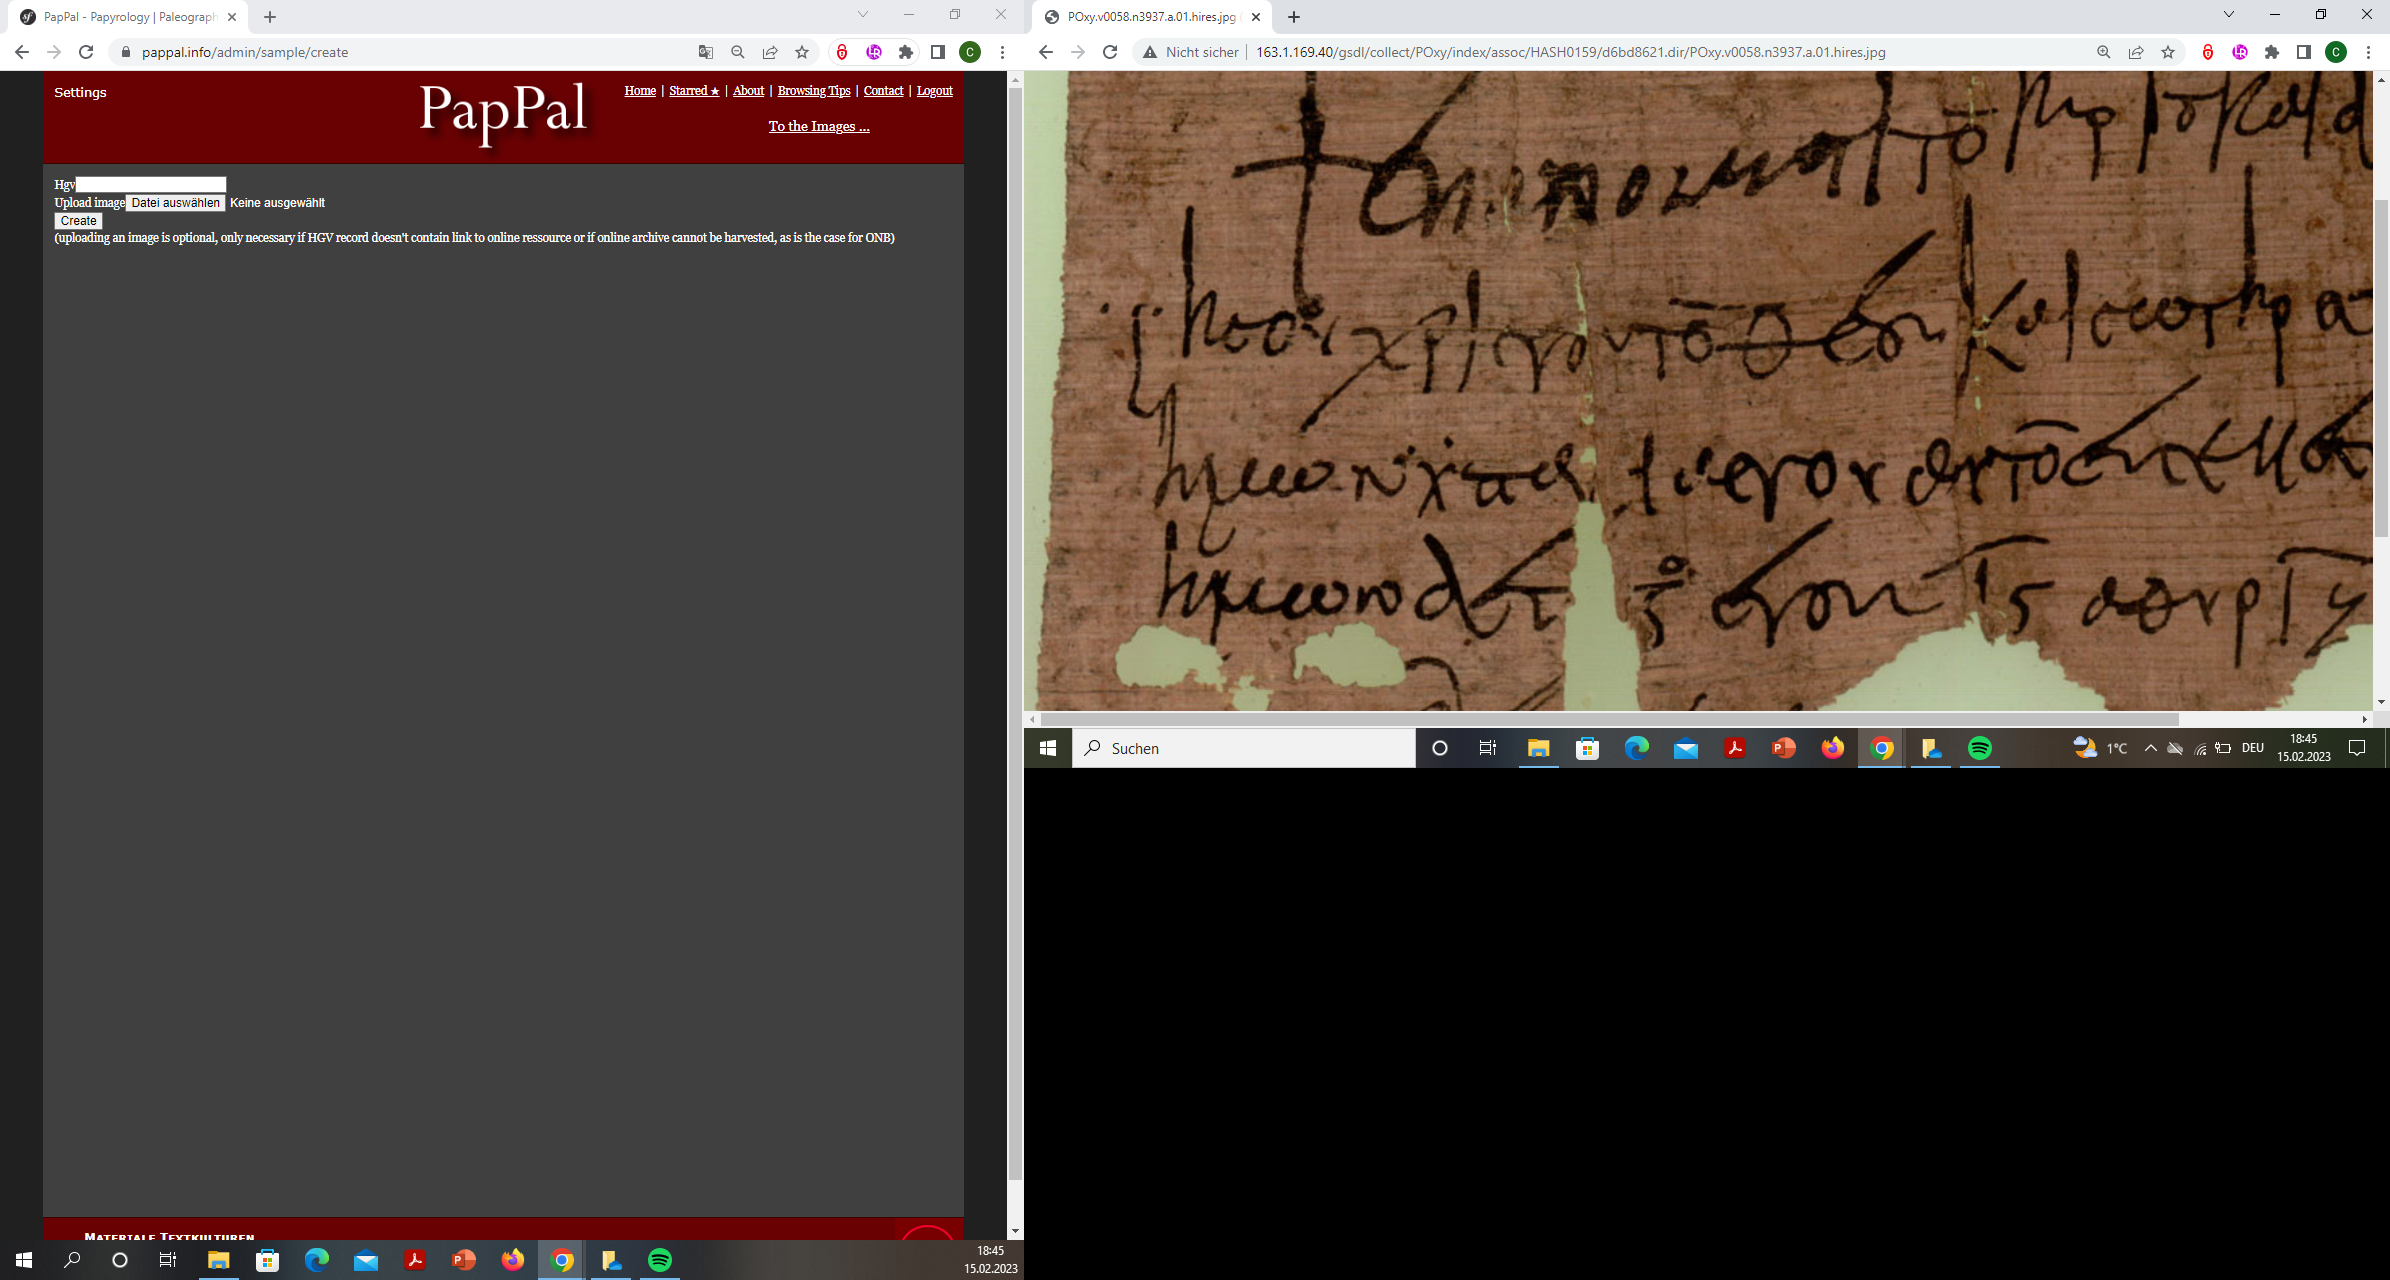Viewport: 2390px width, 1280px height.
Task: Open Extensions puzzle icon in PapPal window
Action: coord(906,52)
